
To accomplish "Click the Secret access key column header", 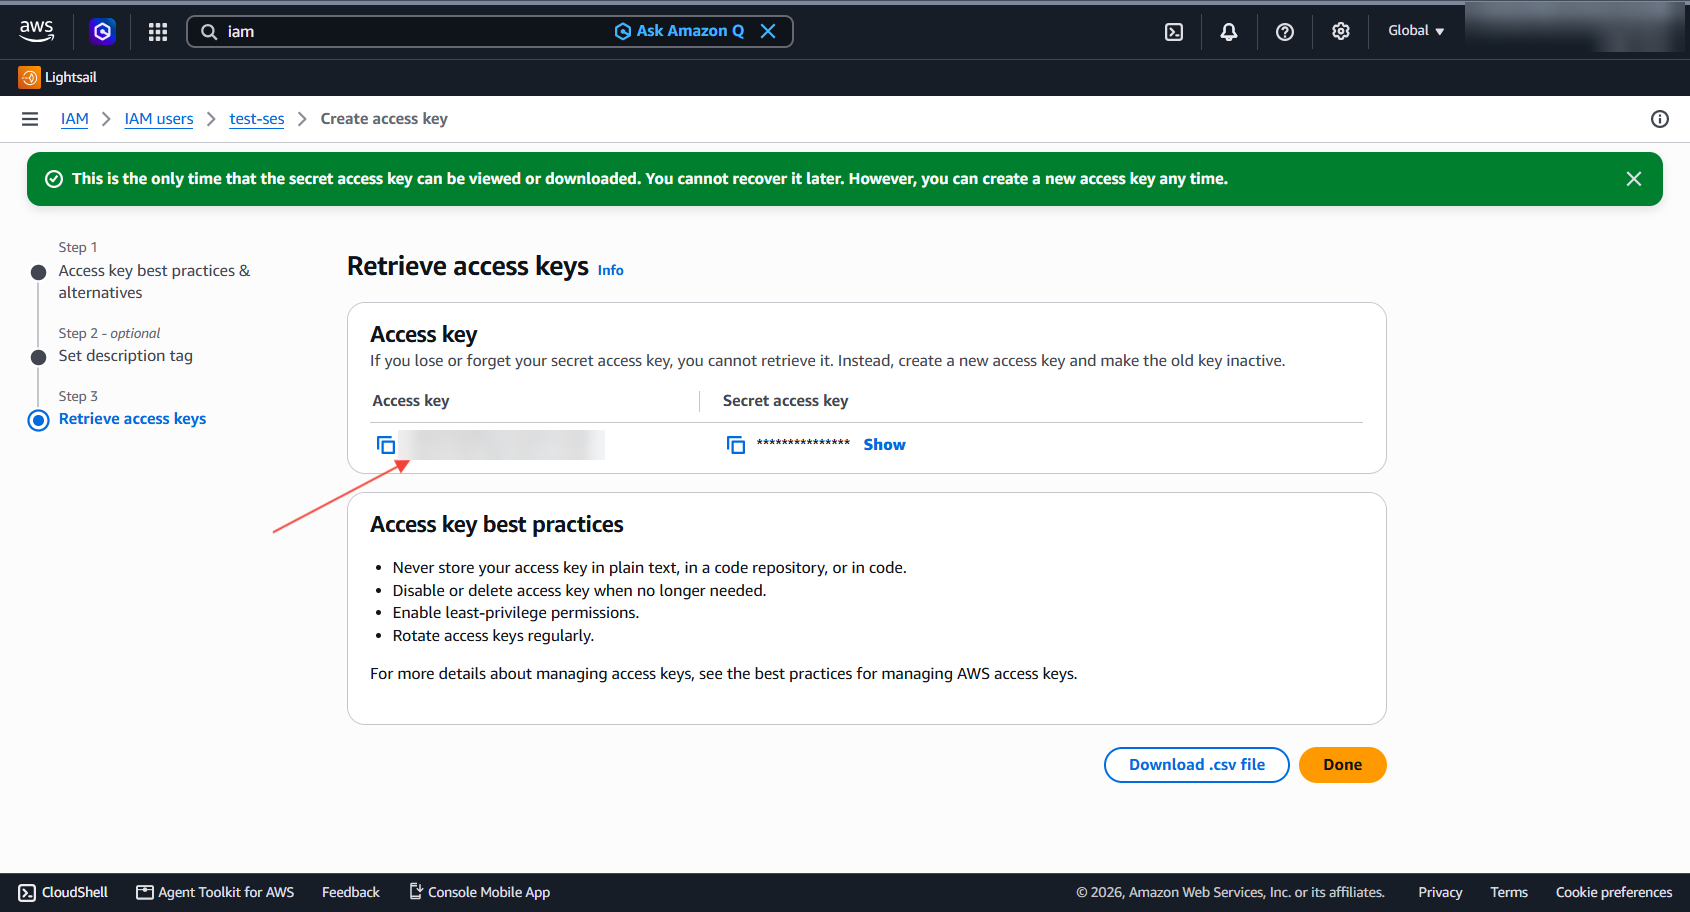I will [786, 401].
